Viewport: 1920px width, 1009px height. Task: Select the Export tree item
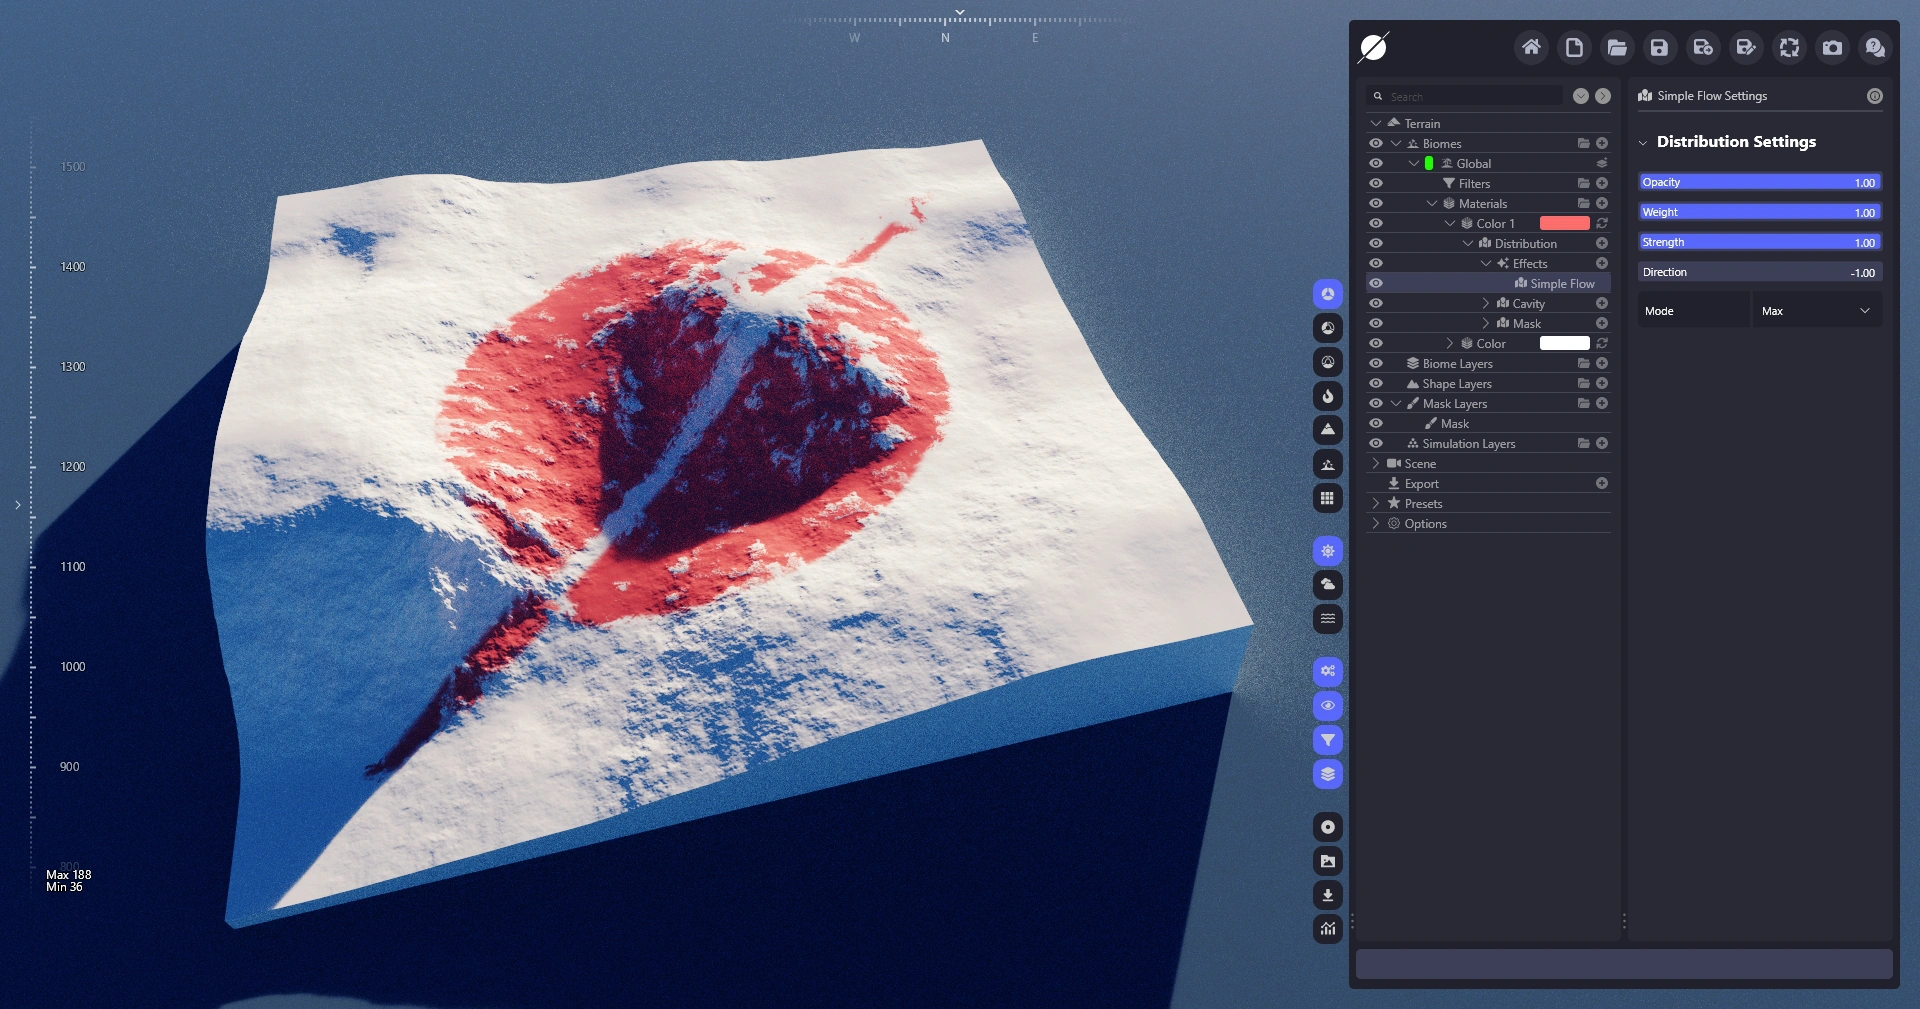(1422, 483)
